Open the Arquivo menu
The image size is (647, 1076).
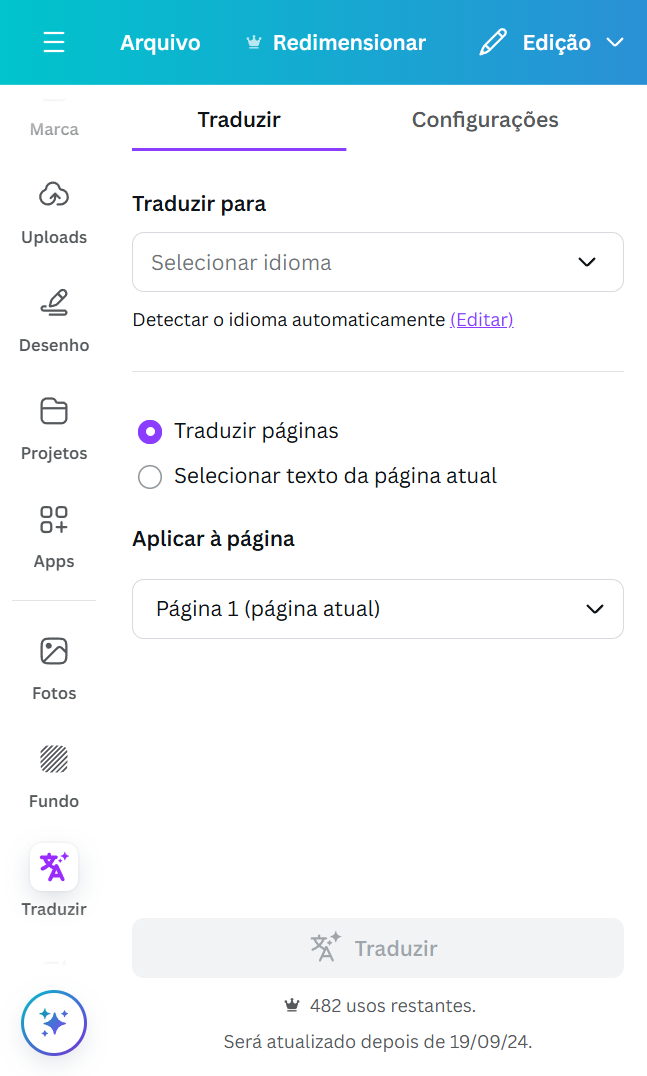160,43
